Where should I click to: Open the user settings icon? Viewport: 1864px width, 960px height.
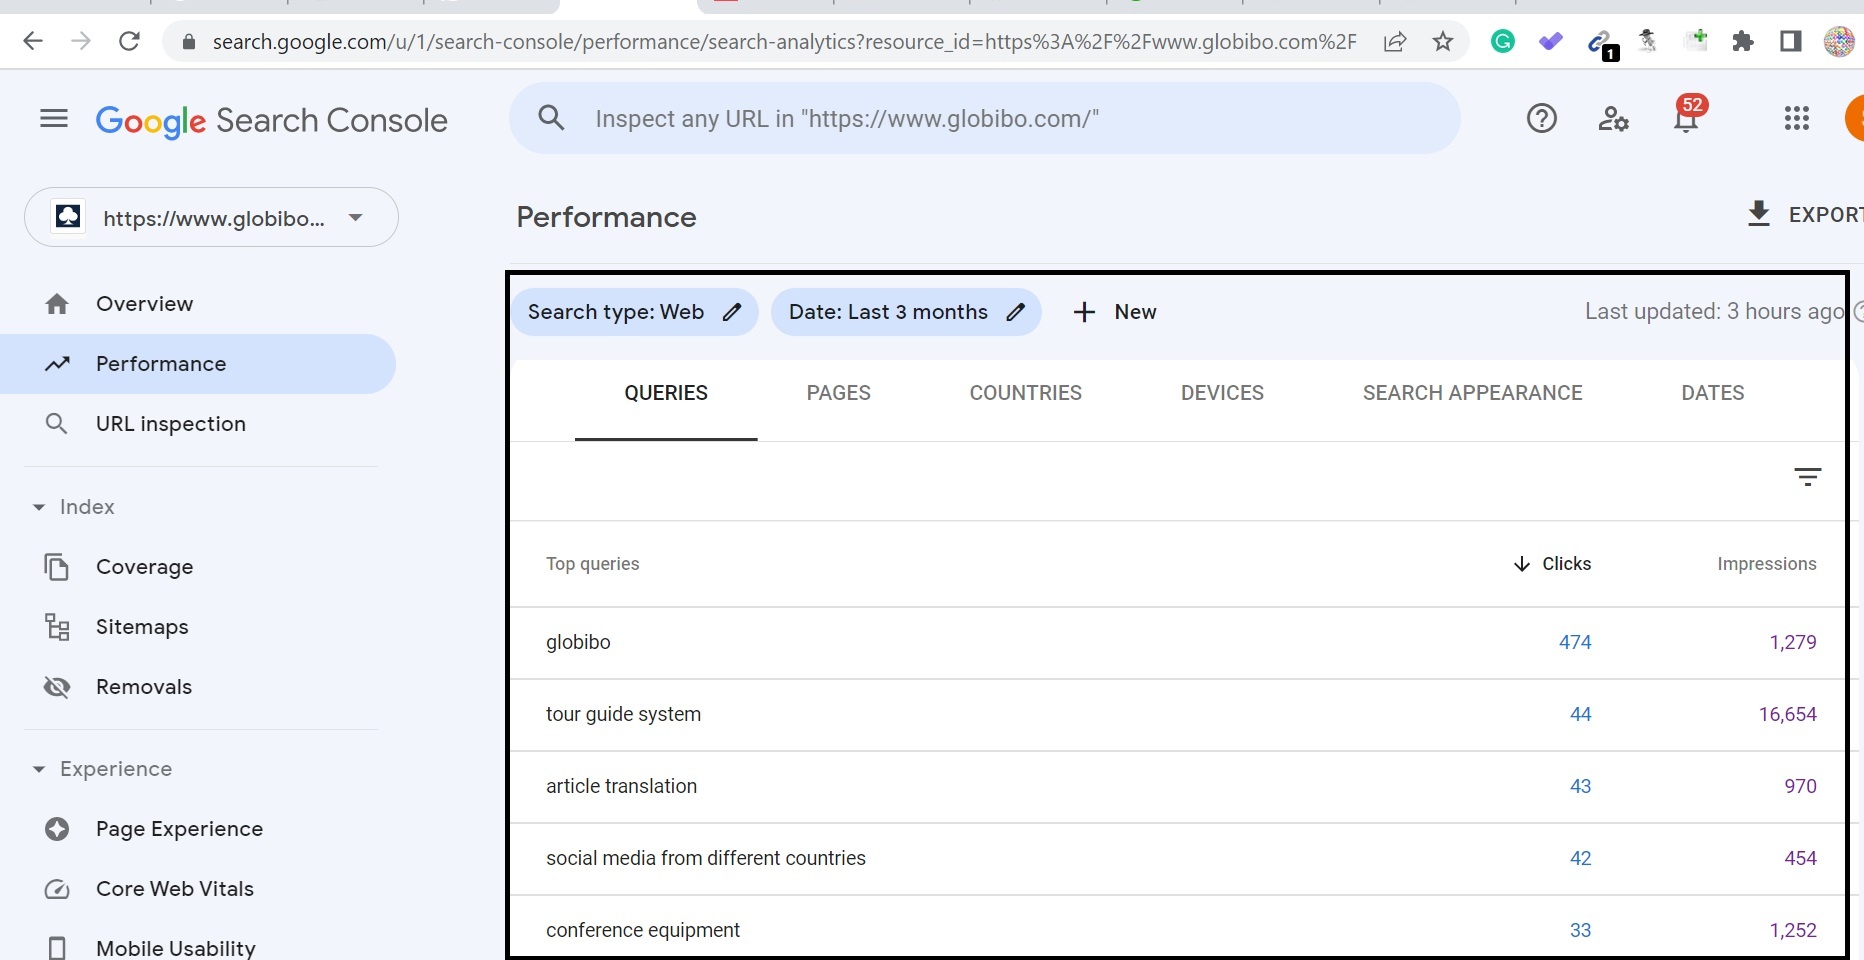click(1613, 119)
